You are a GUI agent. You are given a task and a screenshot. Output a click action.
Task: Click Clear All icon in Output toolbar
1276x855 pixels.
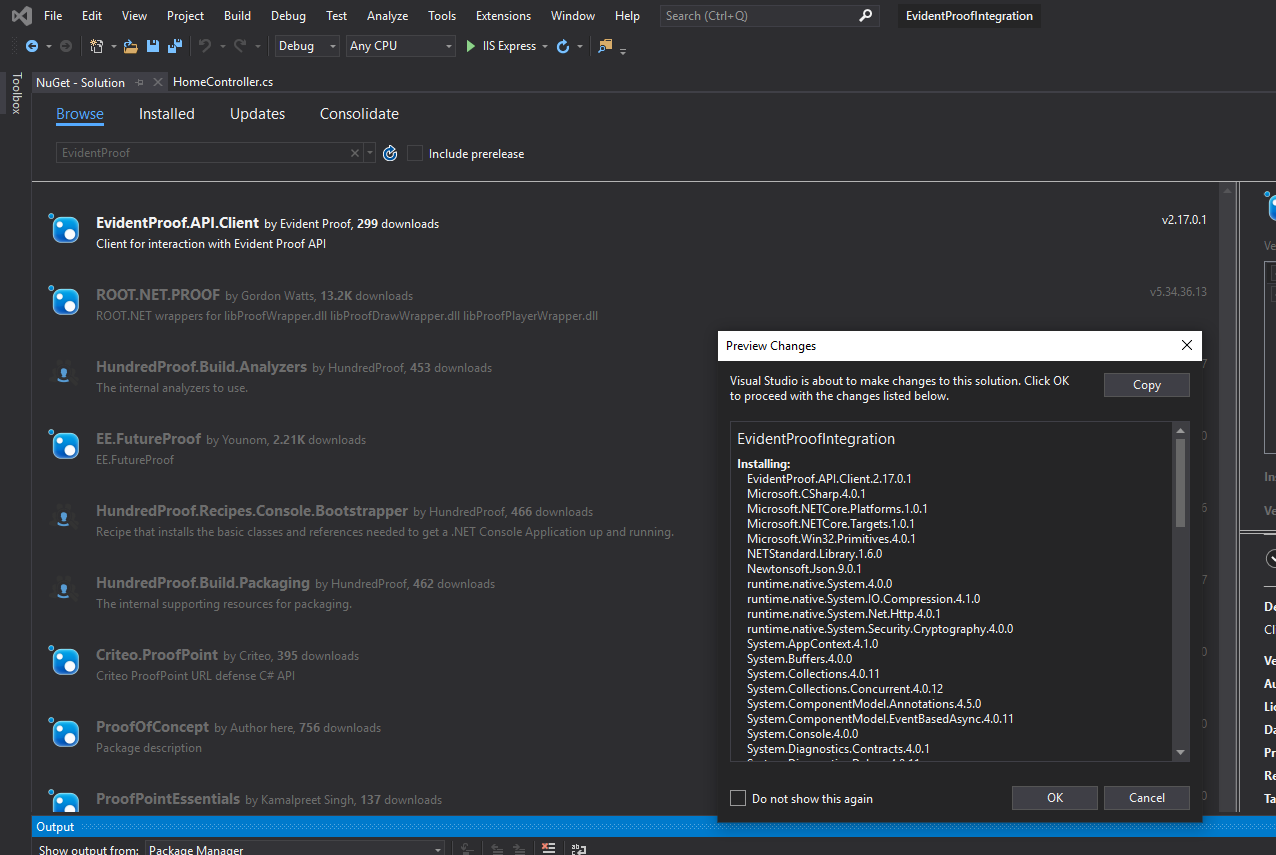[x=548, y=849]
